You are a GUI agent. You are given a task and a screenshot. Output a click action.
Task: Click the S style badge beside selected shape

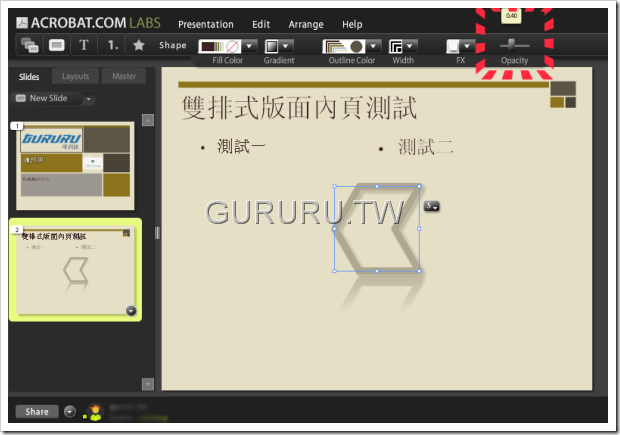(x=431, y=206)
